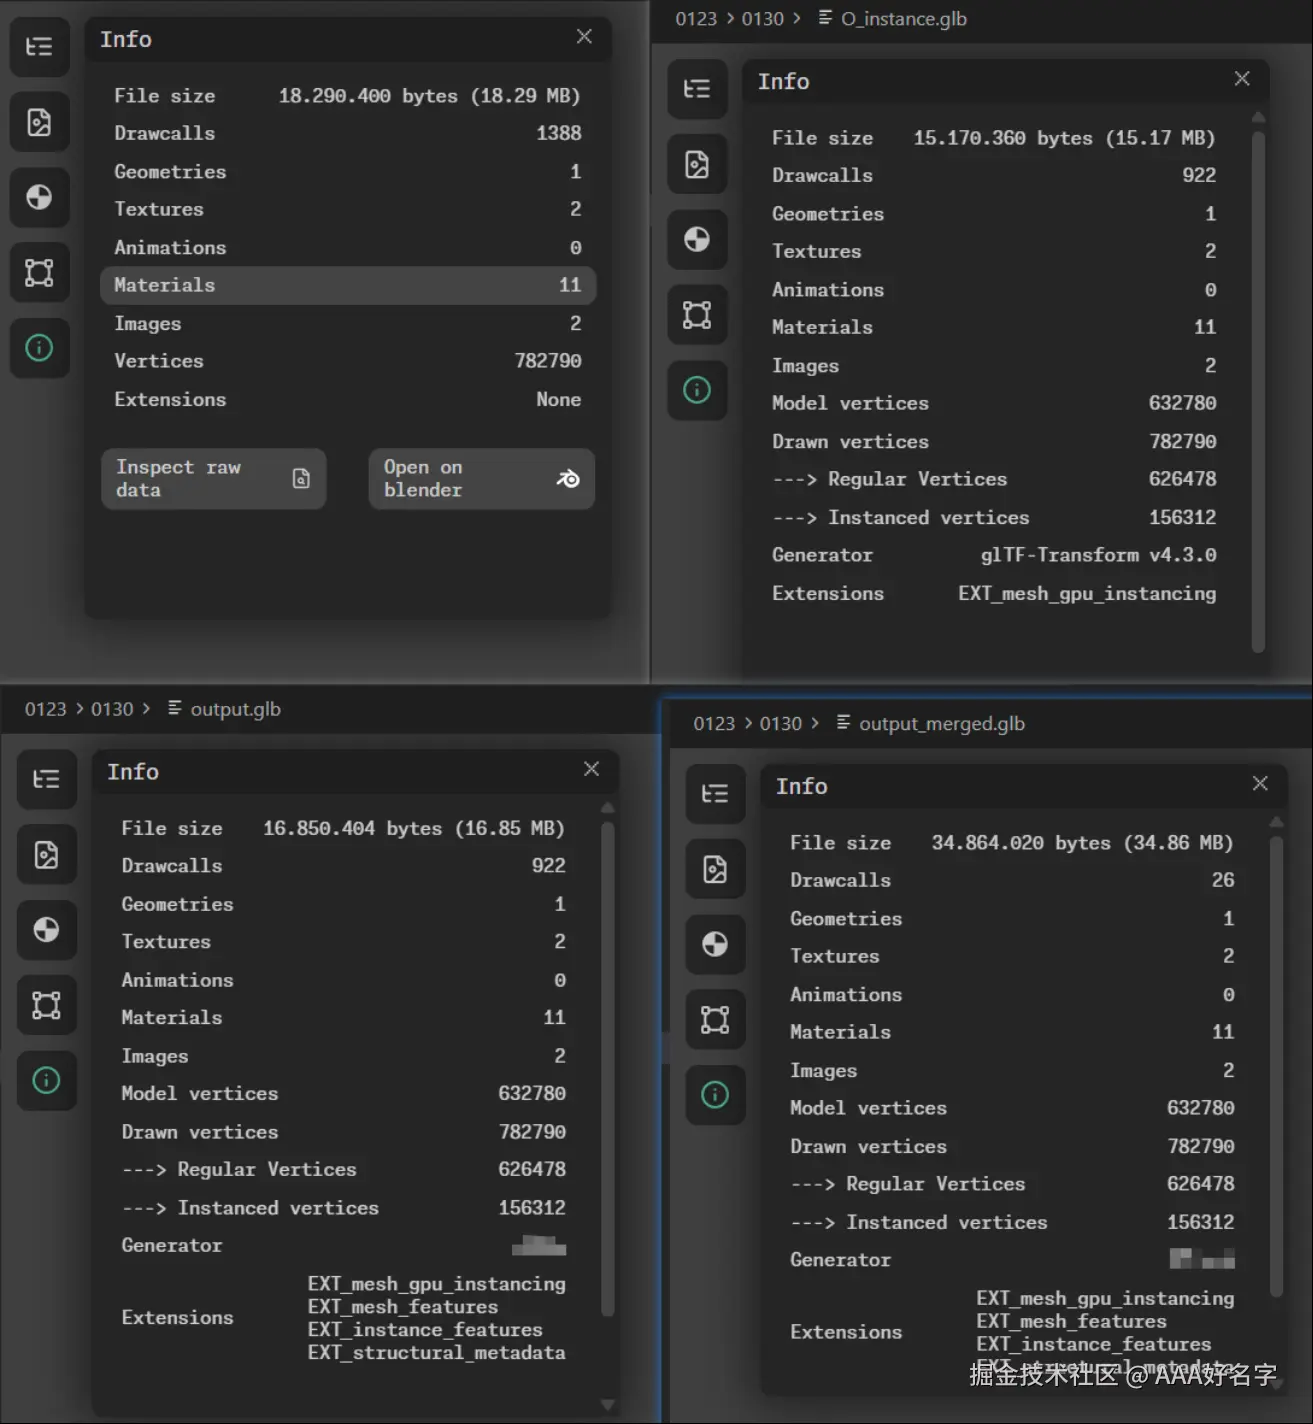The image size is (1313, 1424).
Task: Click info icon in O_instance.glb sidebar
Action: [x=697, y=390]
